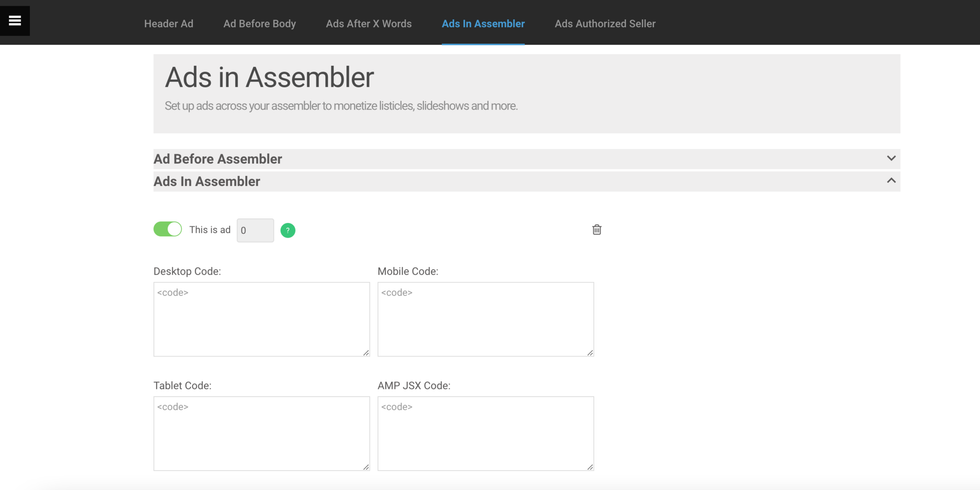Click the Ad Before Assembler section title

[x=218, y=159]
